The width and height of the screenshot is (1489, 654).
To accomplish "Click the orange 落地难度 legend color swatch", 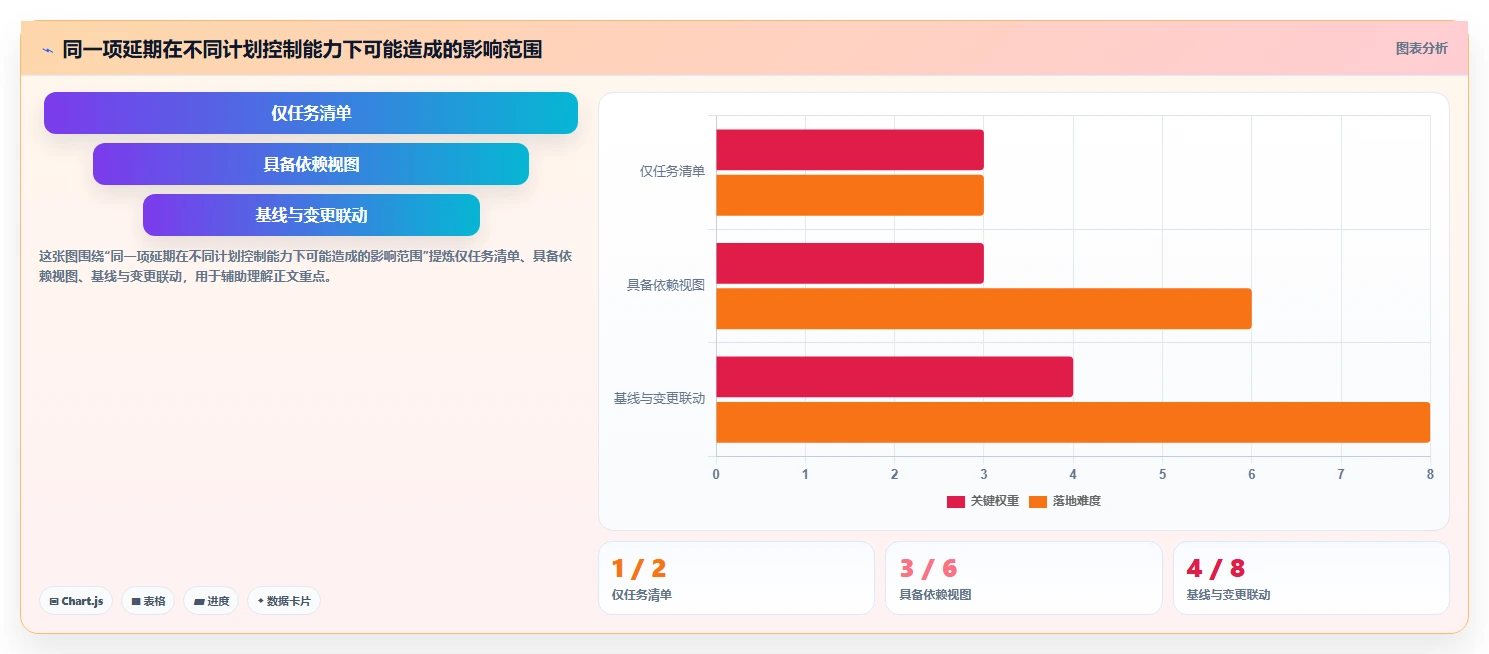I will [1038, 501].
